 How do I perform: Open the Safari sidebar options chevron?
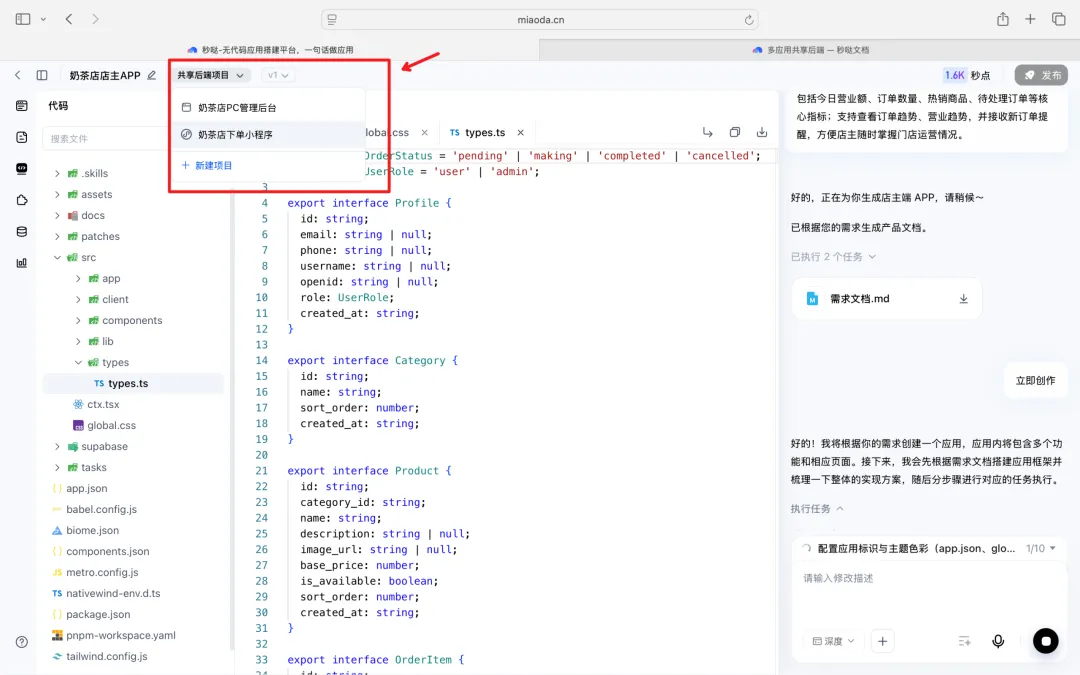pyautogui.click(x=43, y=19)
